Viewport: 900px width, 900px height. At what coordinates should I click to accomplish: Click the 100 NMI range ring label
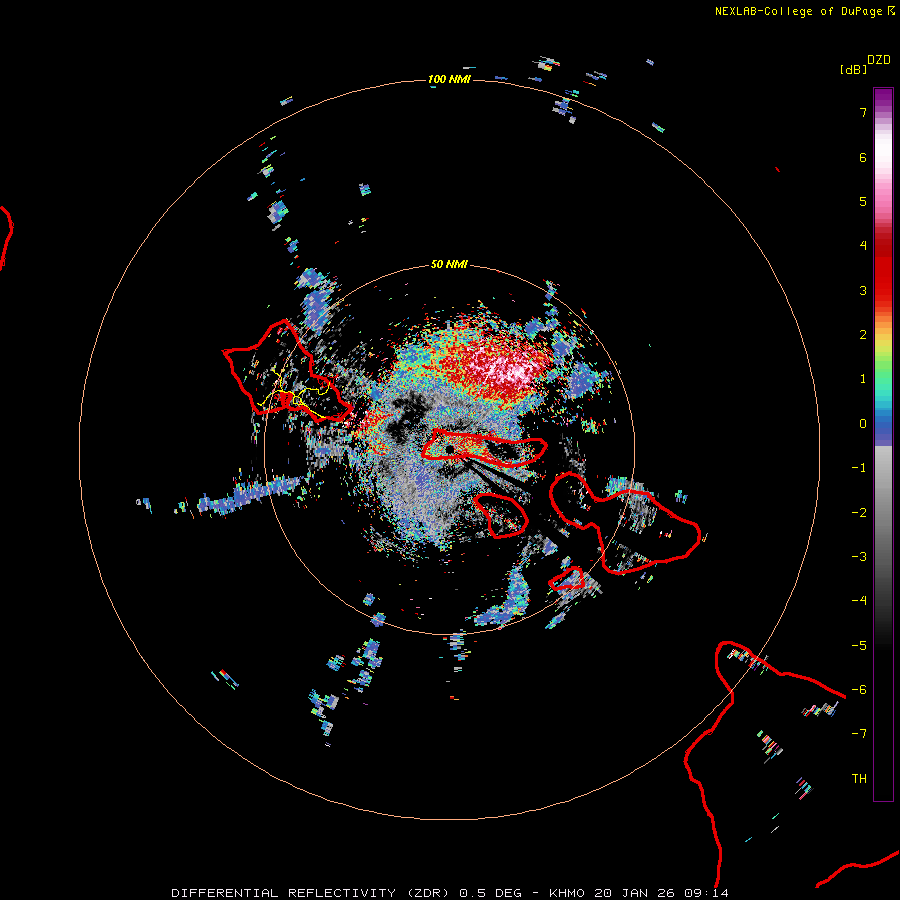click(x=449, y=79)
